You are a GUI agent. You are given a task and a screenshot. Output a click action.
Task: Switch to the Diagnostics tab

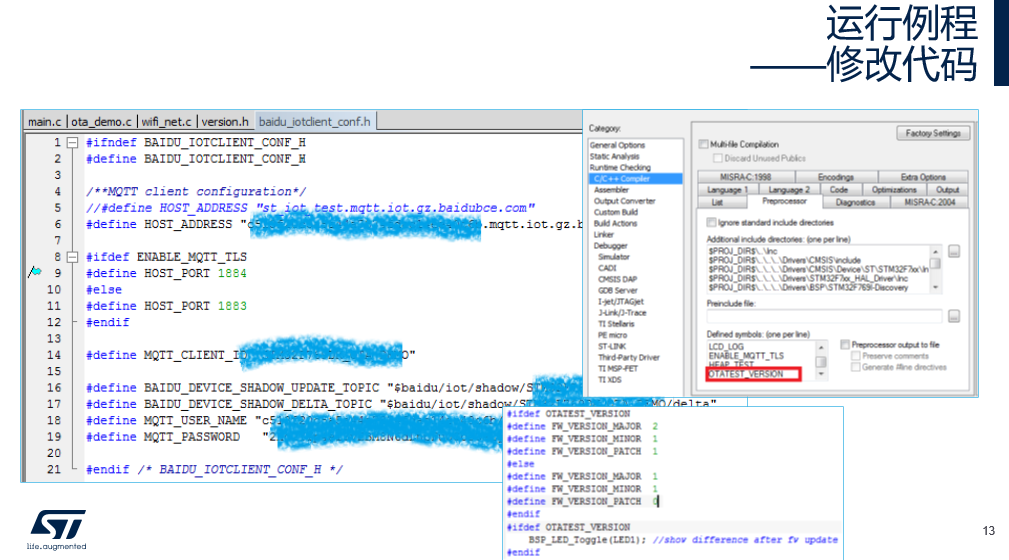tap(855, 202)
